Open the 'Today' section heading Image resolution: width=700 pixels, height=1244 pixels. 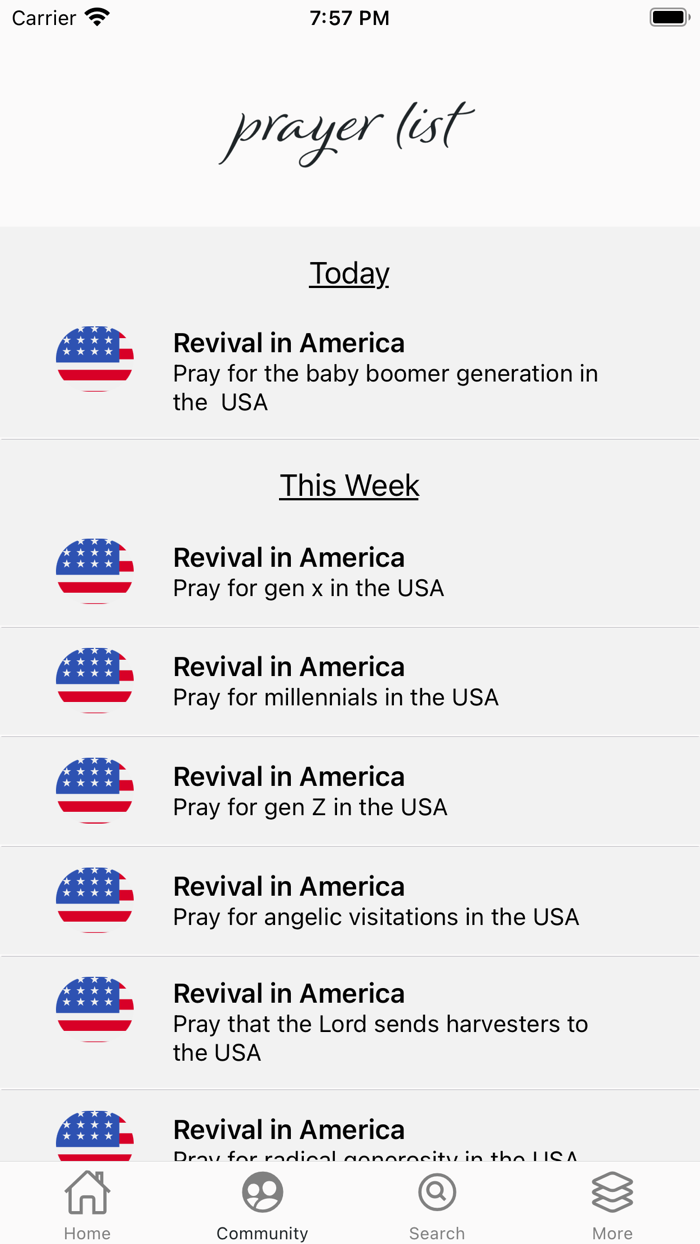point(349,273)
